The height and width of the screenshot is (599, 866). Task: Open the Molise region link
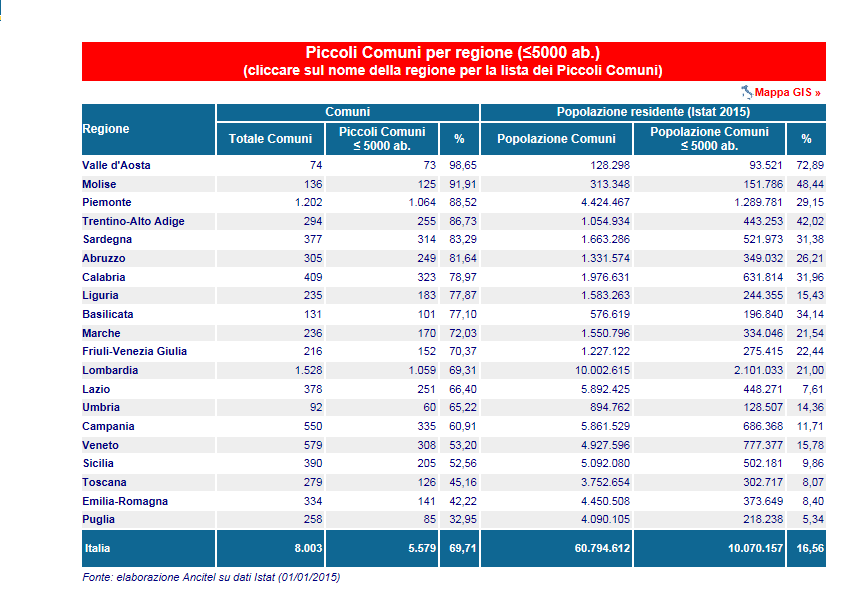click(x=99, y=184)
